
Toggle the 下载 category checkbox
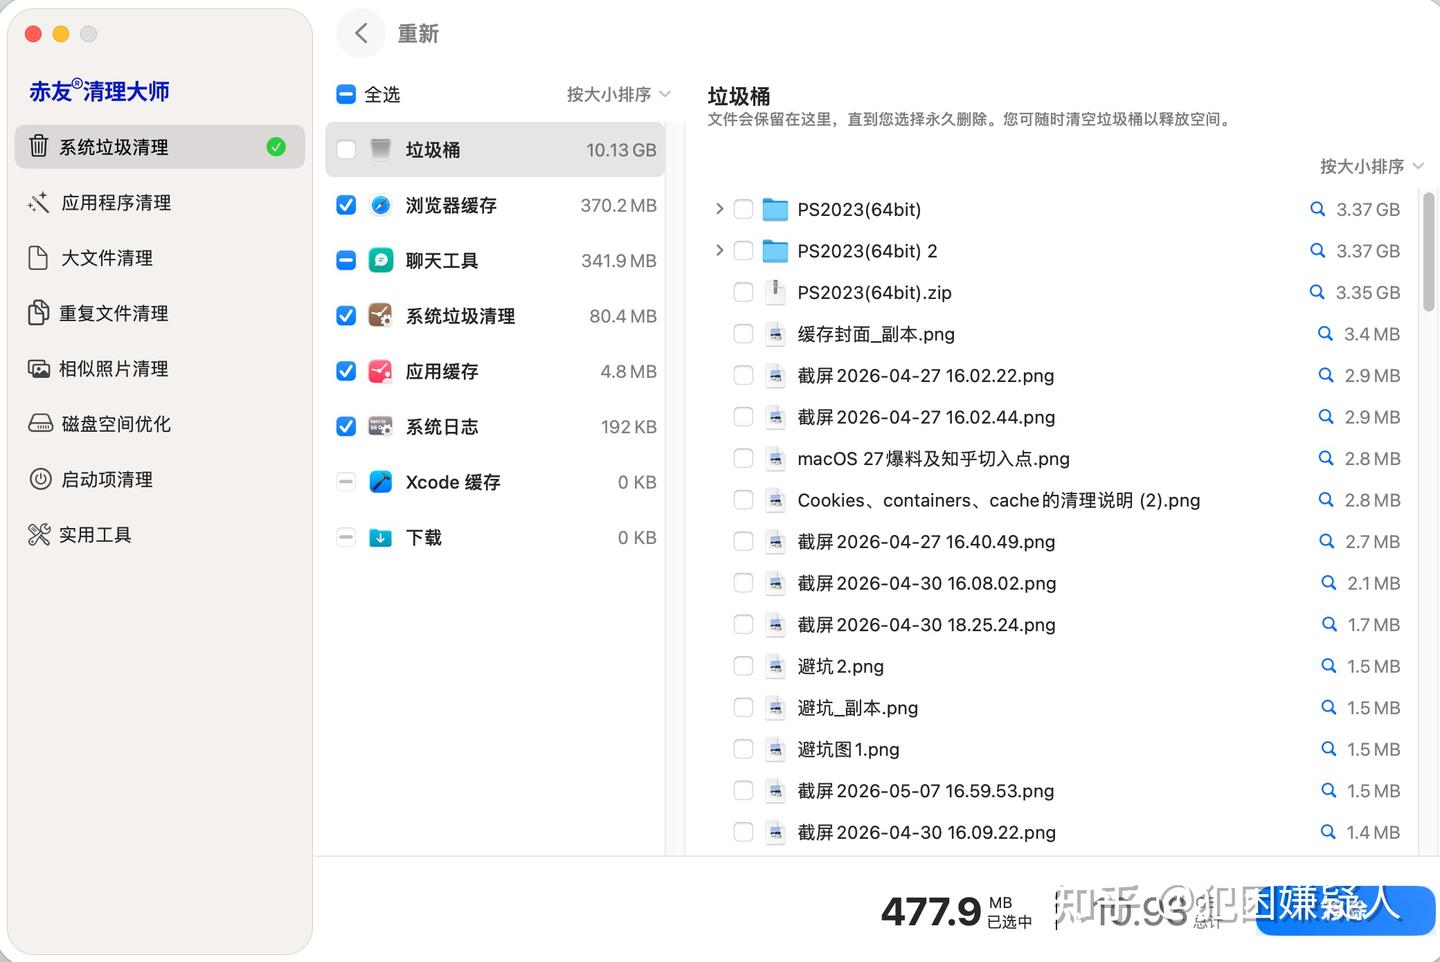(x=346, y=537)
